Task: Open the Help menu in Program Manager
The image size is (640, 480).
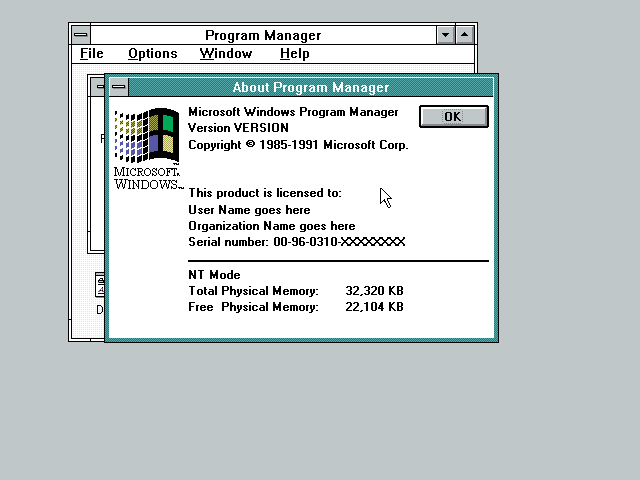Action: [x=295, y=53]
